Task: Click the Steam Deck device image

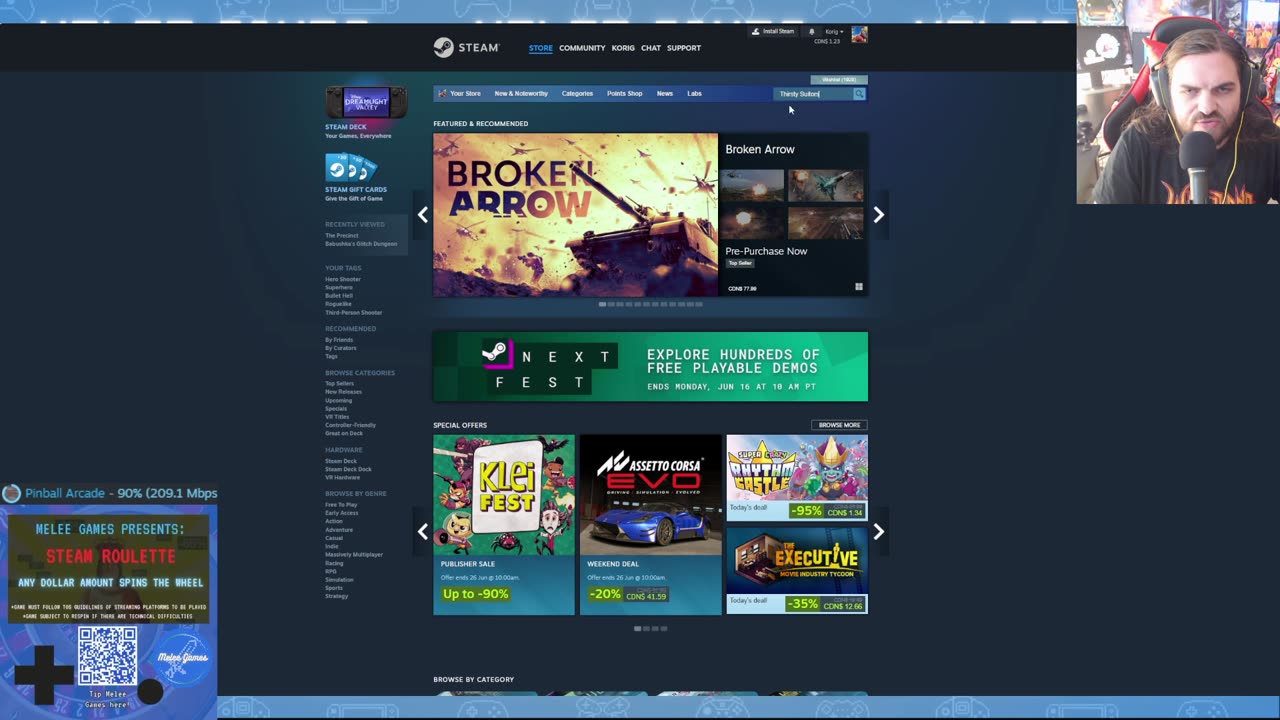Action: click(x=366, y=102)
